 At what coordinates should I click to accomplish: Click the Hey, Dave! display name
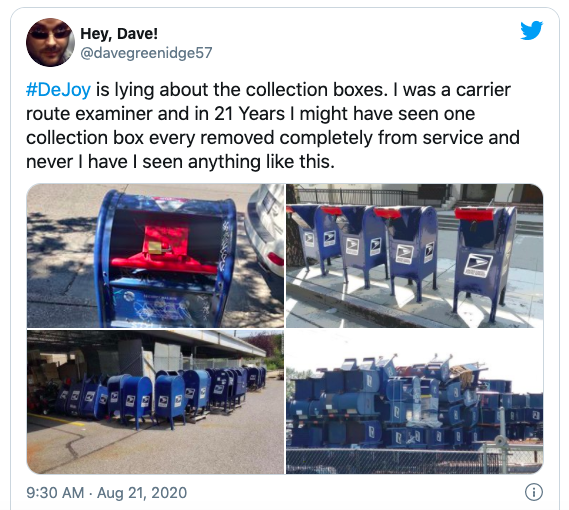119,34
